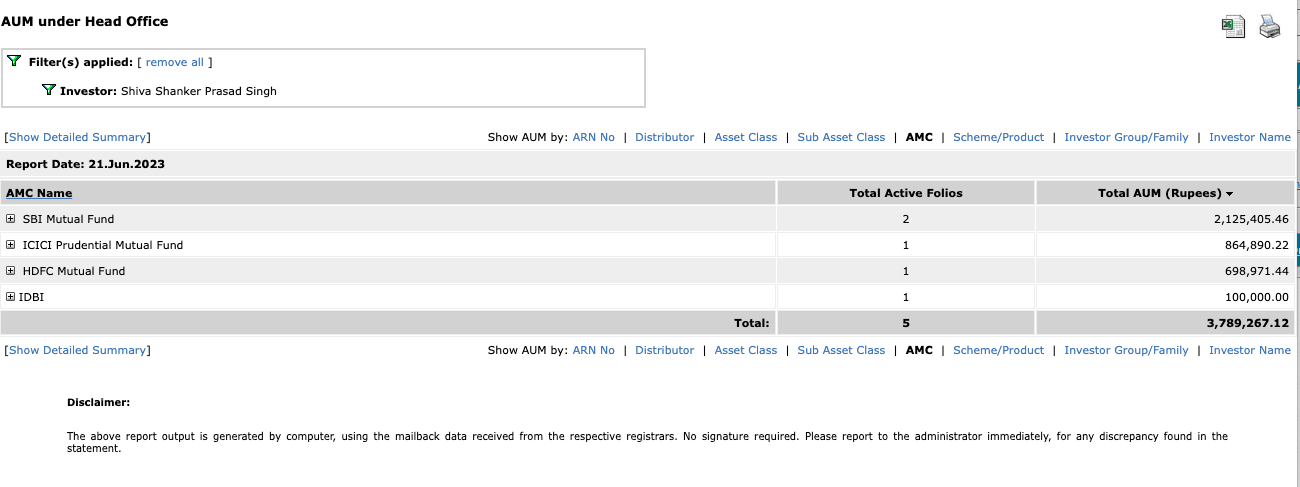Switch top view to Asset Class

pyautogui.click(x=745, y=137)
